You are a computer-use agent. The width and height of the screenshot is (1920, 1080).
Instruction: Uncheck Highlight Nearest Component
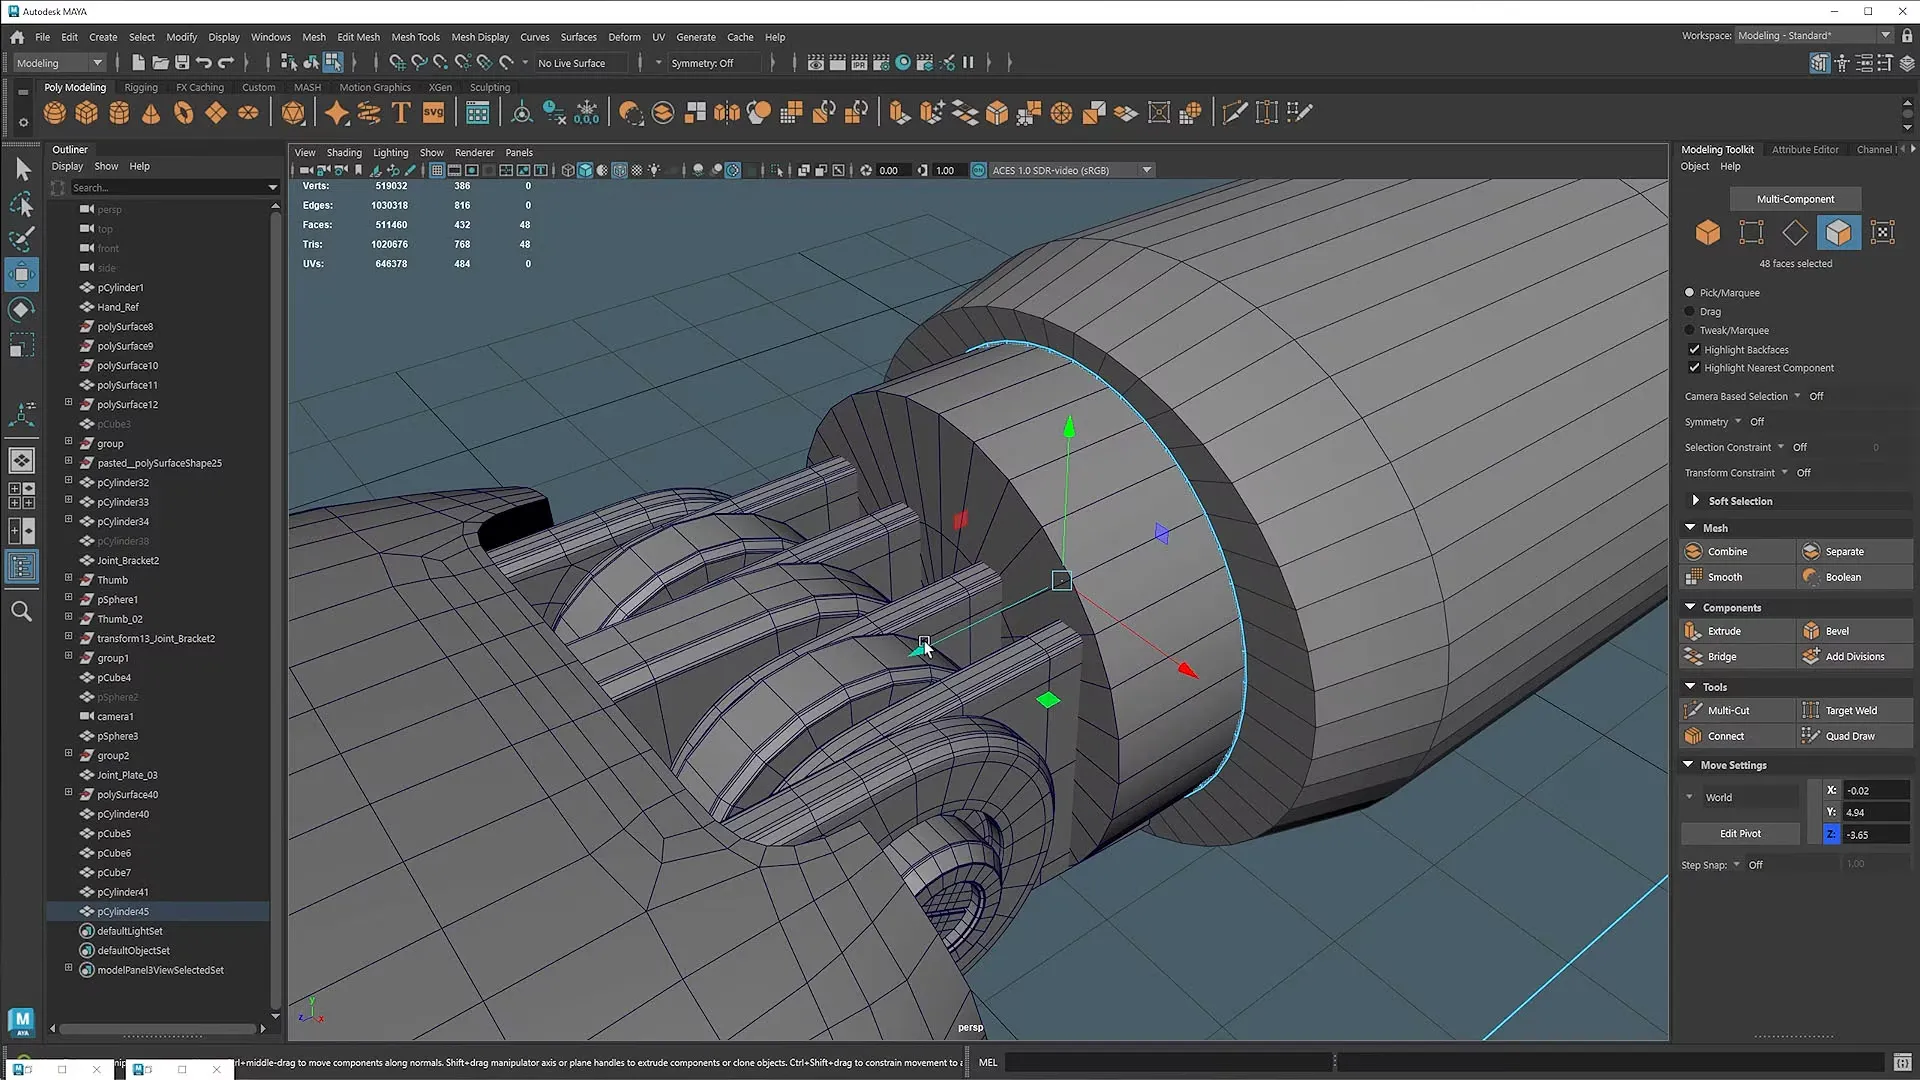click(x=1694, y=368)
